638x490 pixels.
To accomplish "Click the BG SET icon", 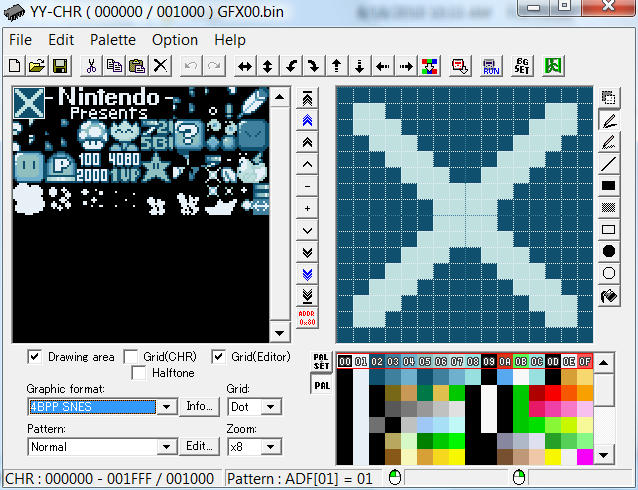I will 522,66.
